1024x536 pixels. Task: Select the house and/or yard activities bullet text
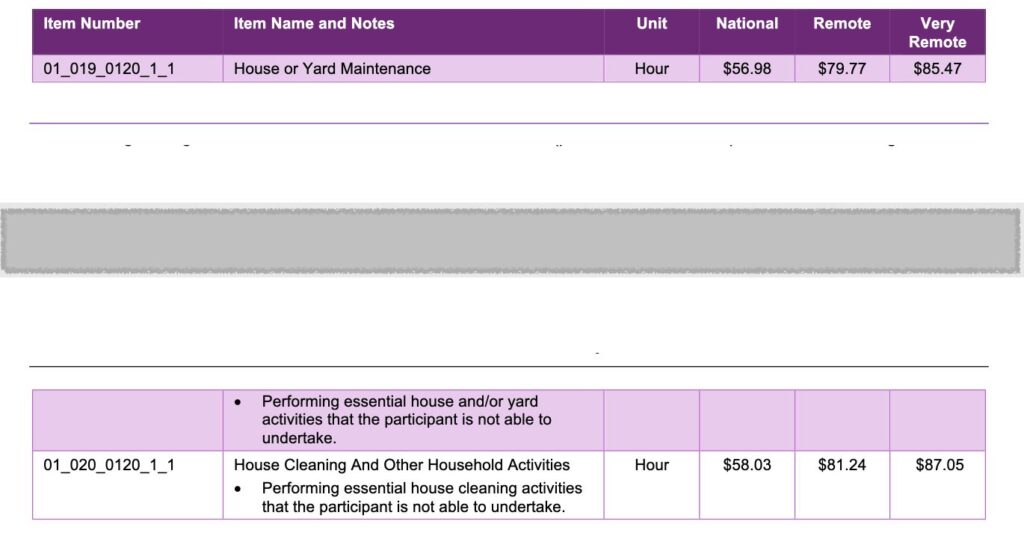pyautogui.click(x=405, y=420)
